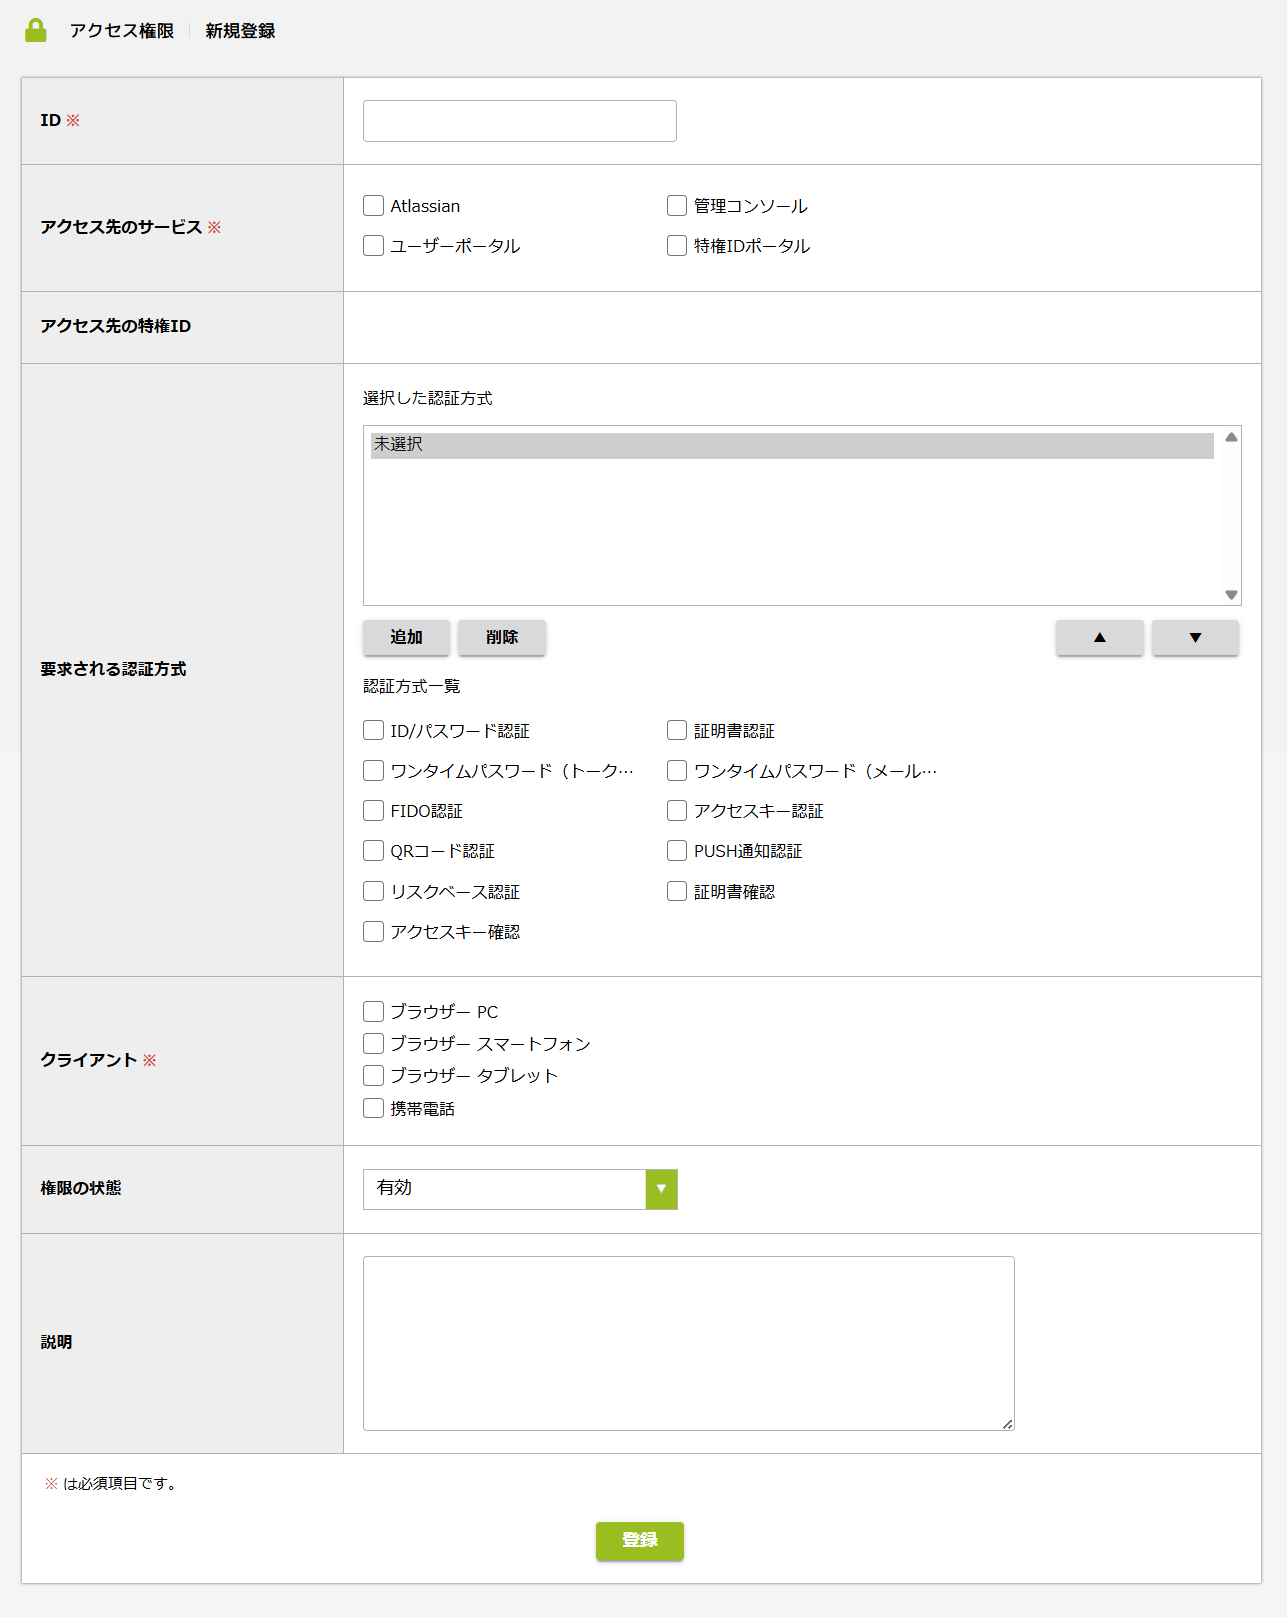Check 証明書確認 checkbox
This screenshot has height=1617, width=1287.
point(677,892)
